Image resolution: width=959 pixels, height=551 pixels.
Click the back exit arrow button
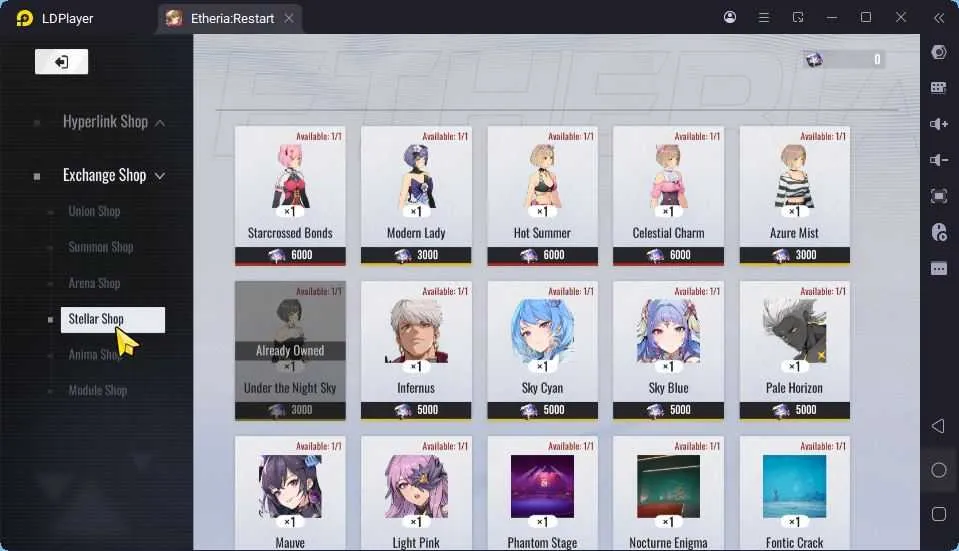61,62
